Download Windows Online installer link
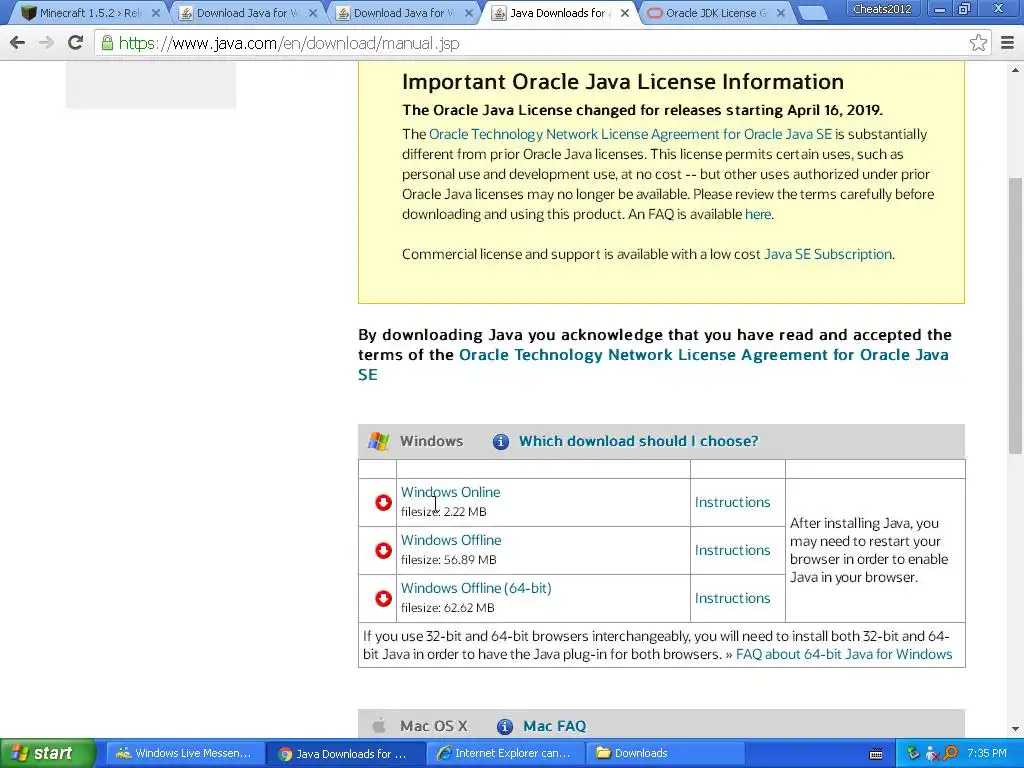The height and width of the screenshot is (768, 1024). click(x=451, y=492)
